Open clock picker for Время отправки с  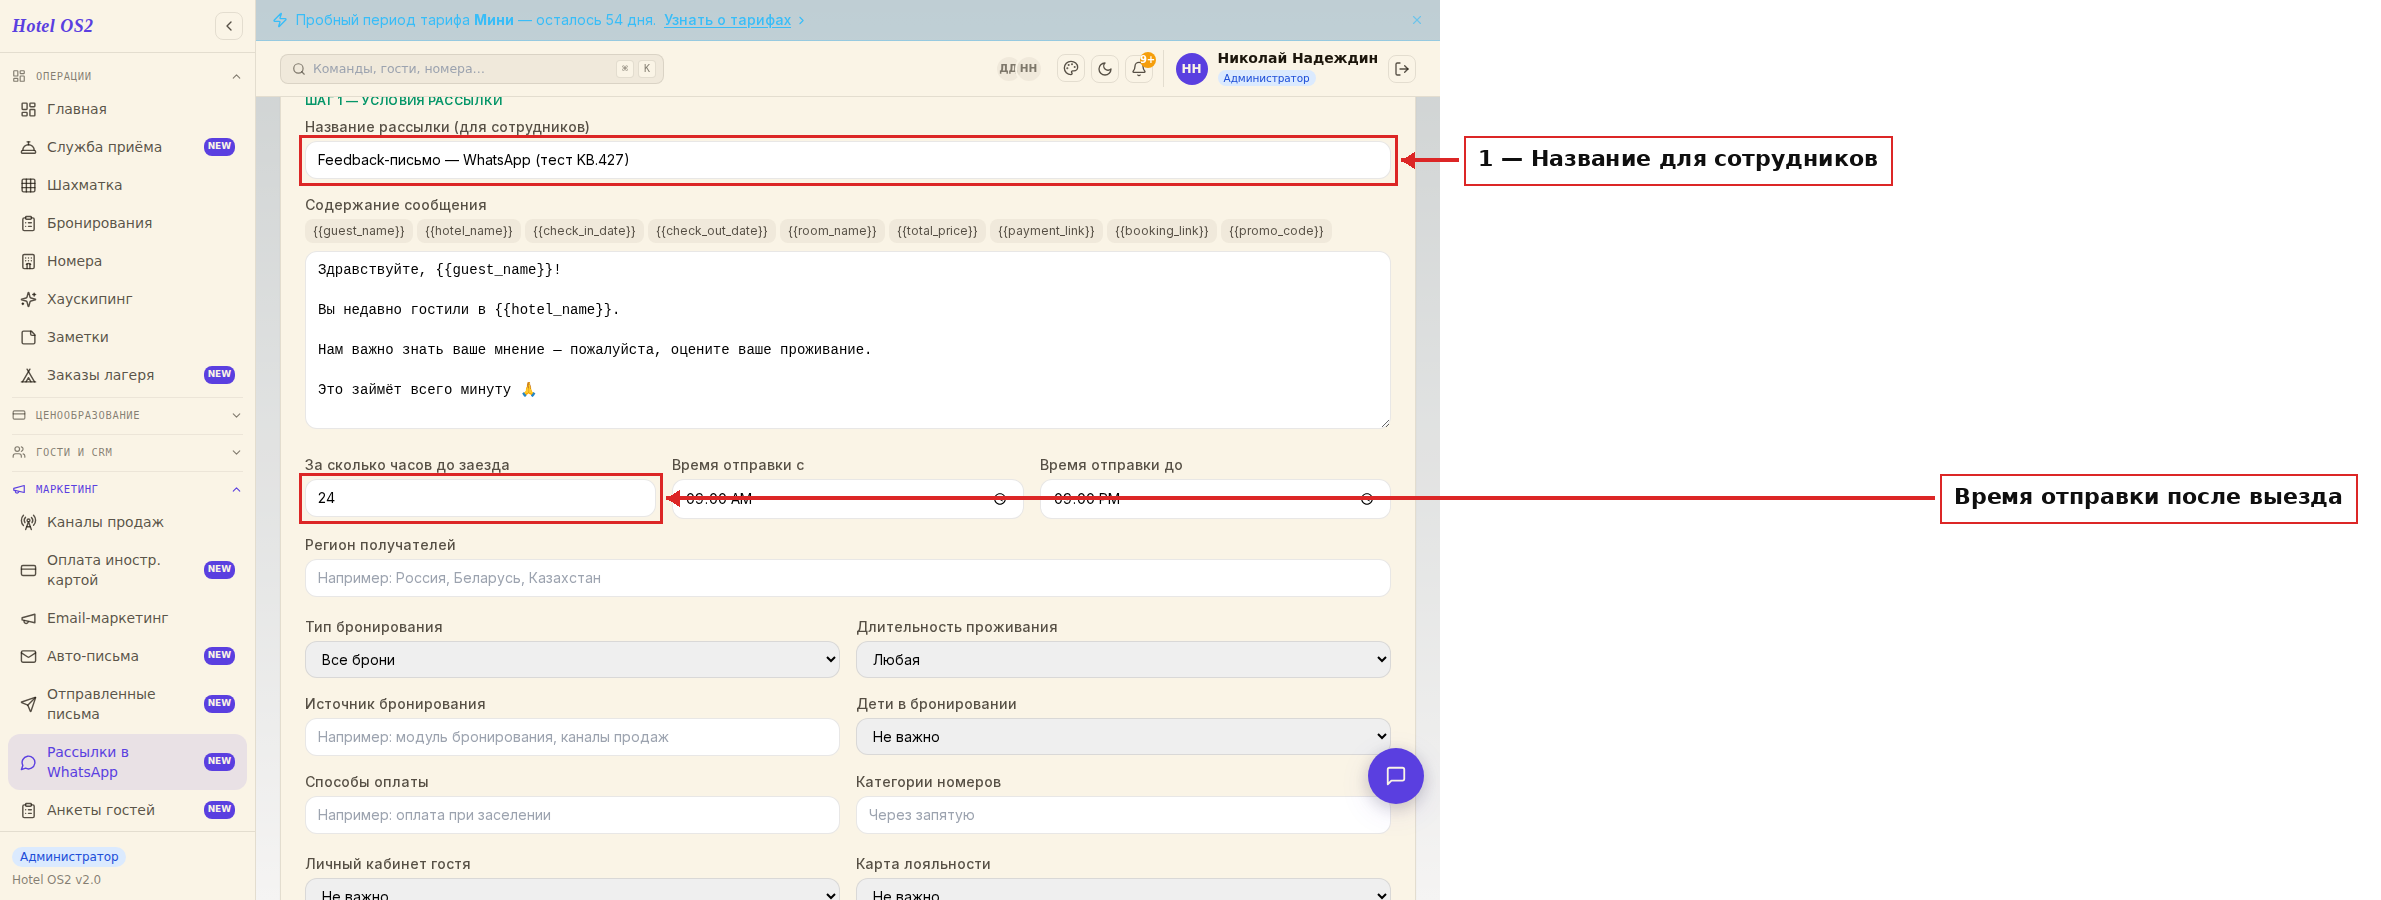click(1000, 499)
